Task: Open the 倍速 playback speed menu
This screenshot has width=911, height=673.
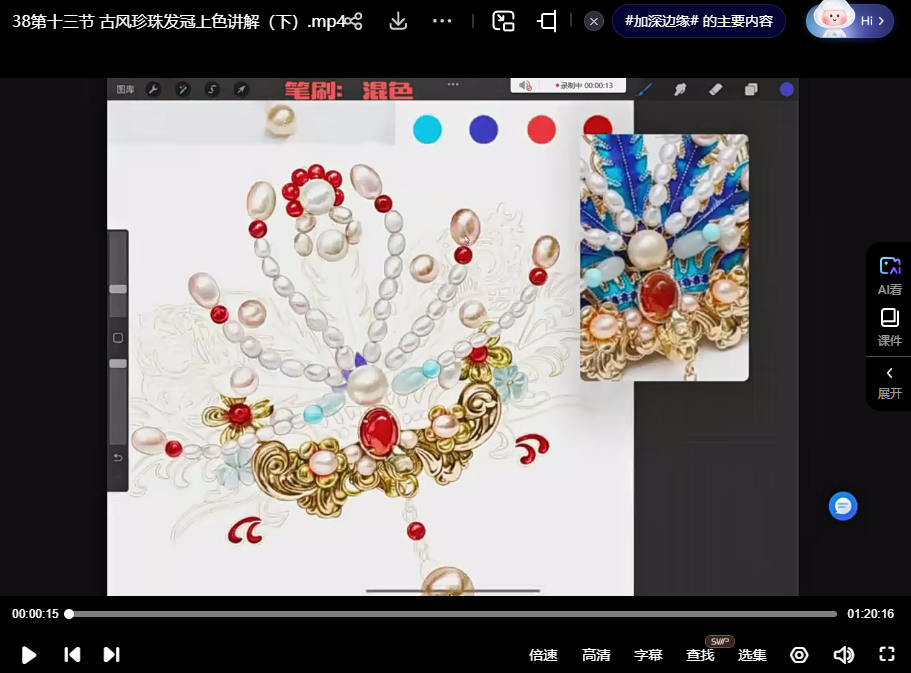Action: [543, 655]
